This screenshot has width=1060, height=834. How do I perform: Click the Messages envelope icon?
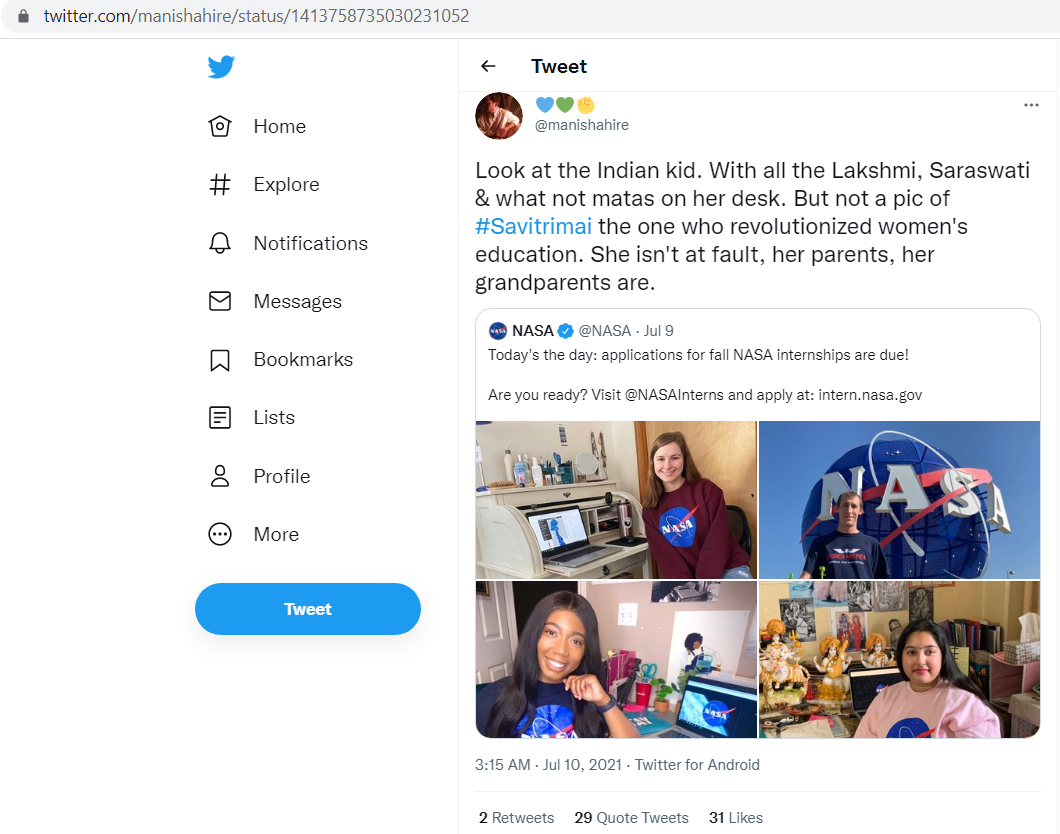tap(220, 301)
